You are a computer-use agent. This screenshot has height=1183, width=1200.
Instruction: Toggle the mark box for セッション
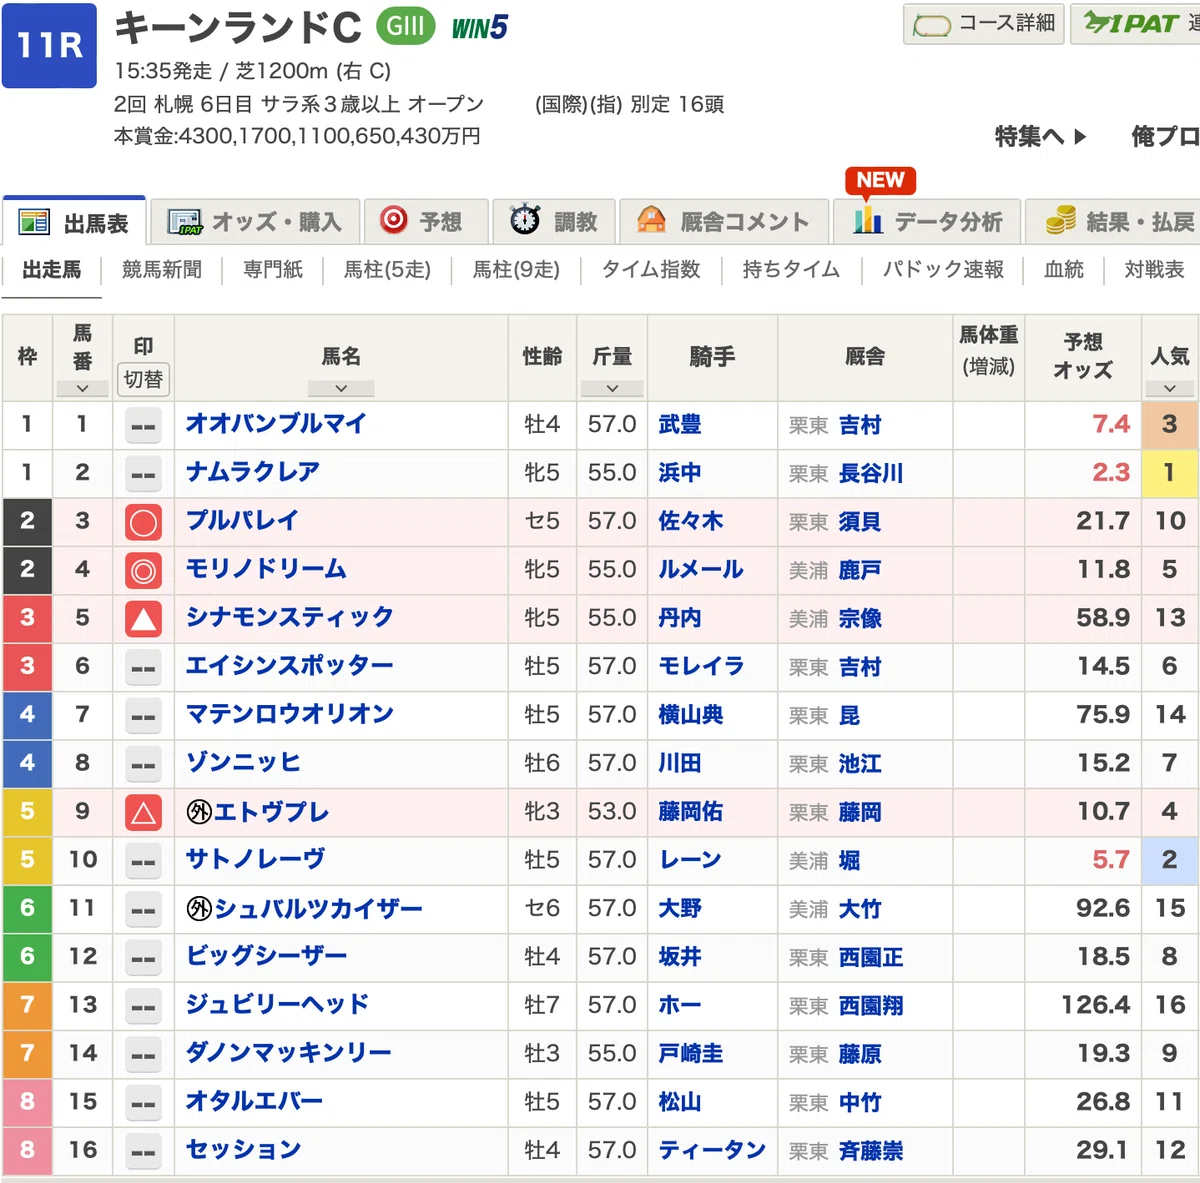143,1152
